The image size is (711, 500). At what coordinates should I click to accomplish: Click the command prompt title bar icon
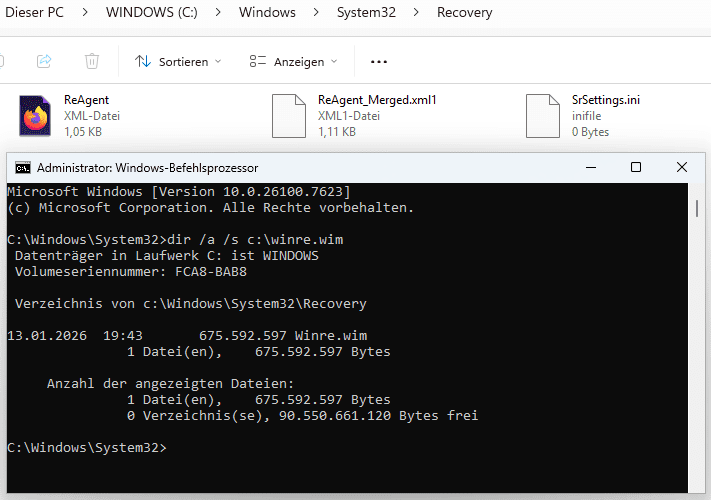click(x=22, y=168)
